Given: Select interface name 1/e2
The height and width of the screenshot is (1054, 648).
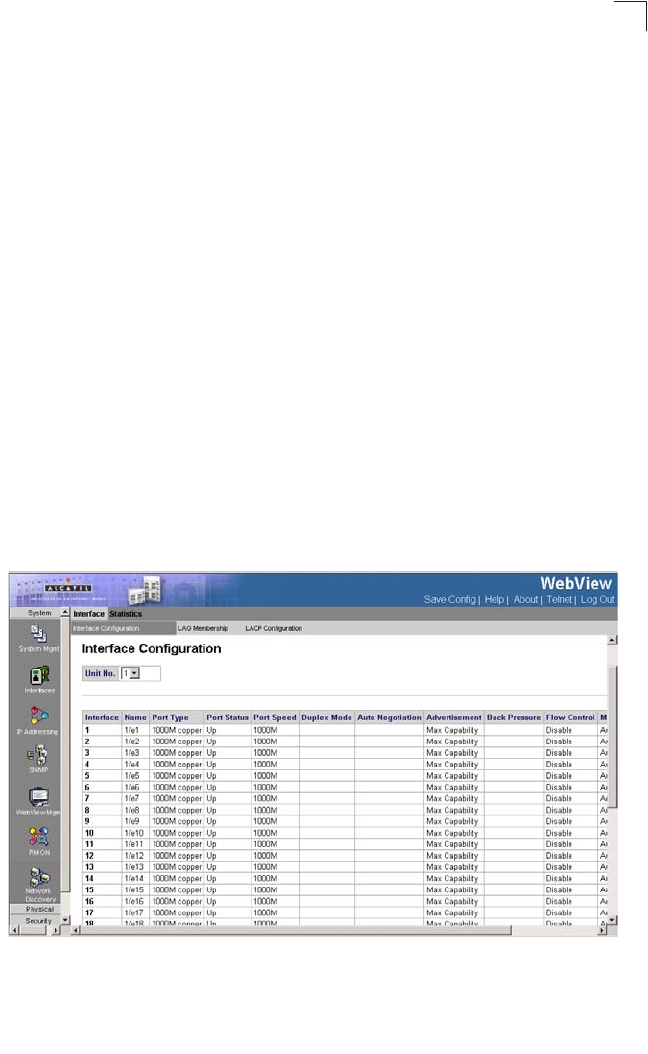Looking at the screenshot, I should (x=132, y=741).
